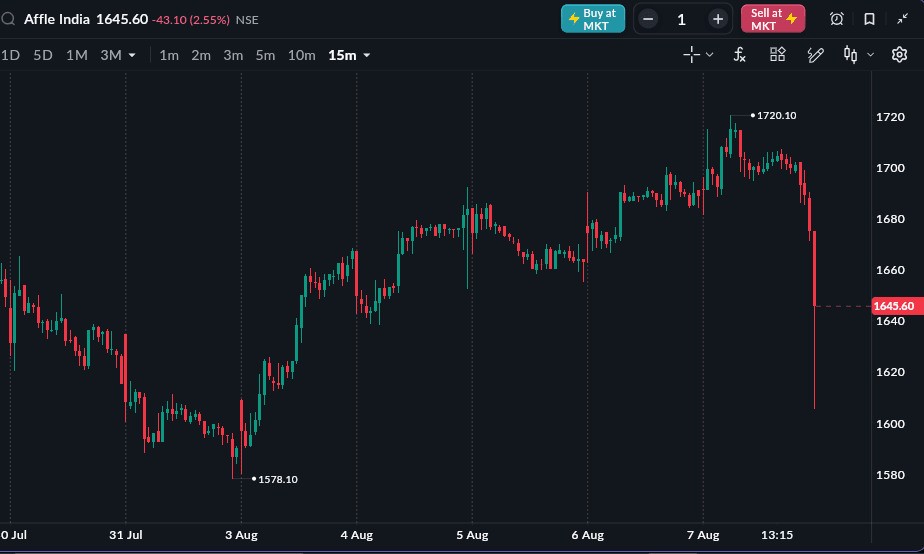The image size is (924, 554).
Task: Expand crosshair cursor options chevron
Action: [710, 55]
